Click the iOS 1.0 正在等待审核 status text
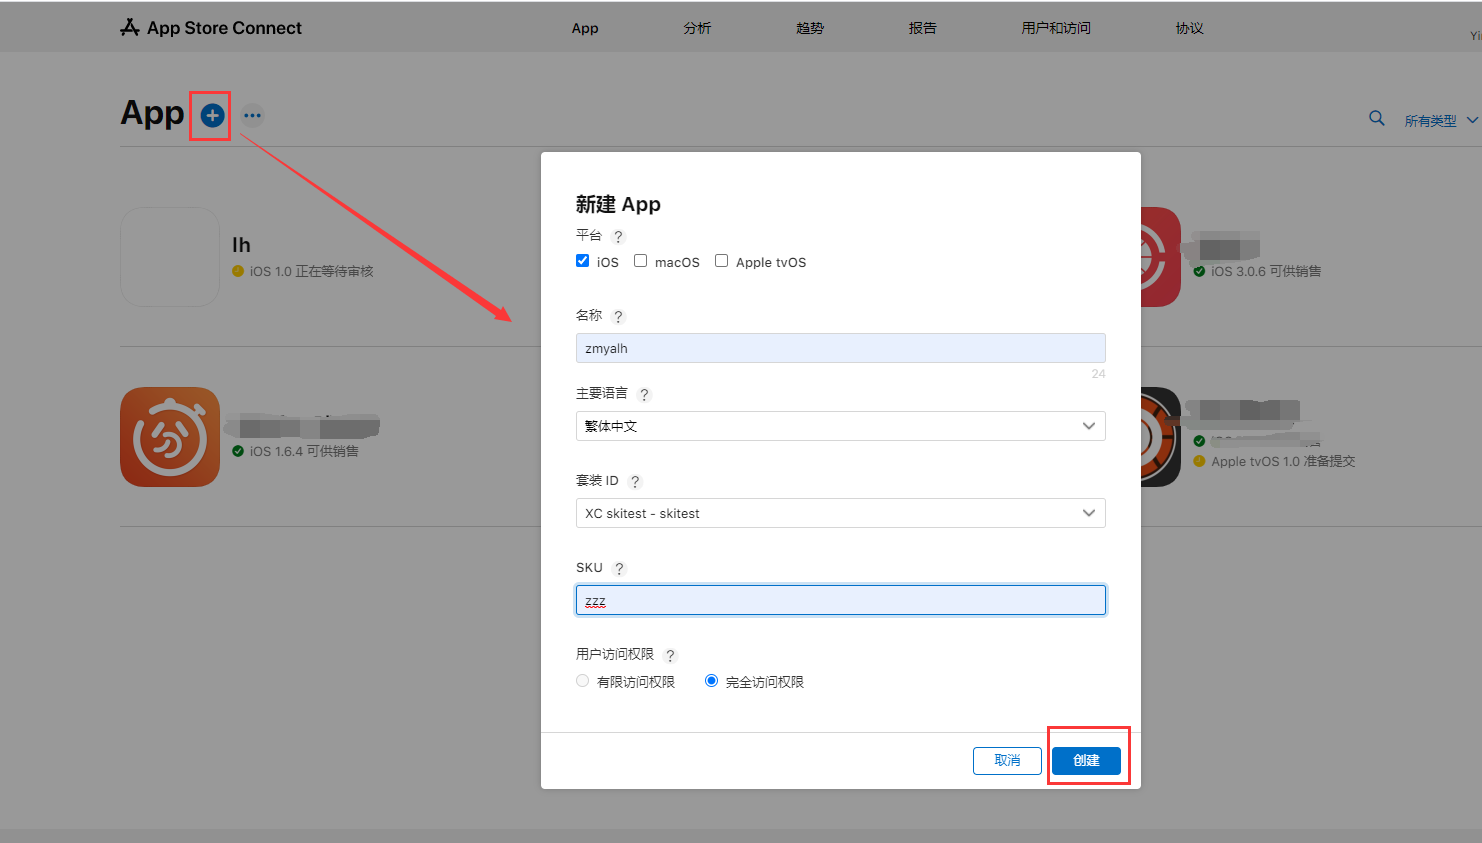This screenshot has width=1482, height=843. (x=311, y=271)
